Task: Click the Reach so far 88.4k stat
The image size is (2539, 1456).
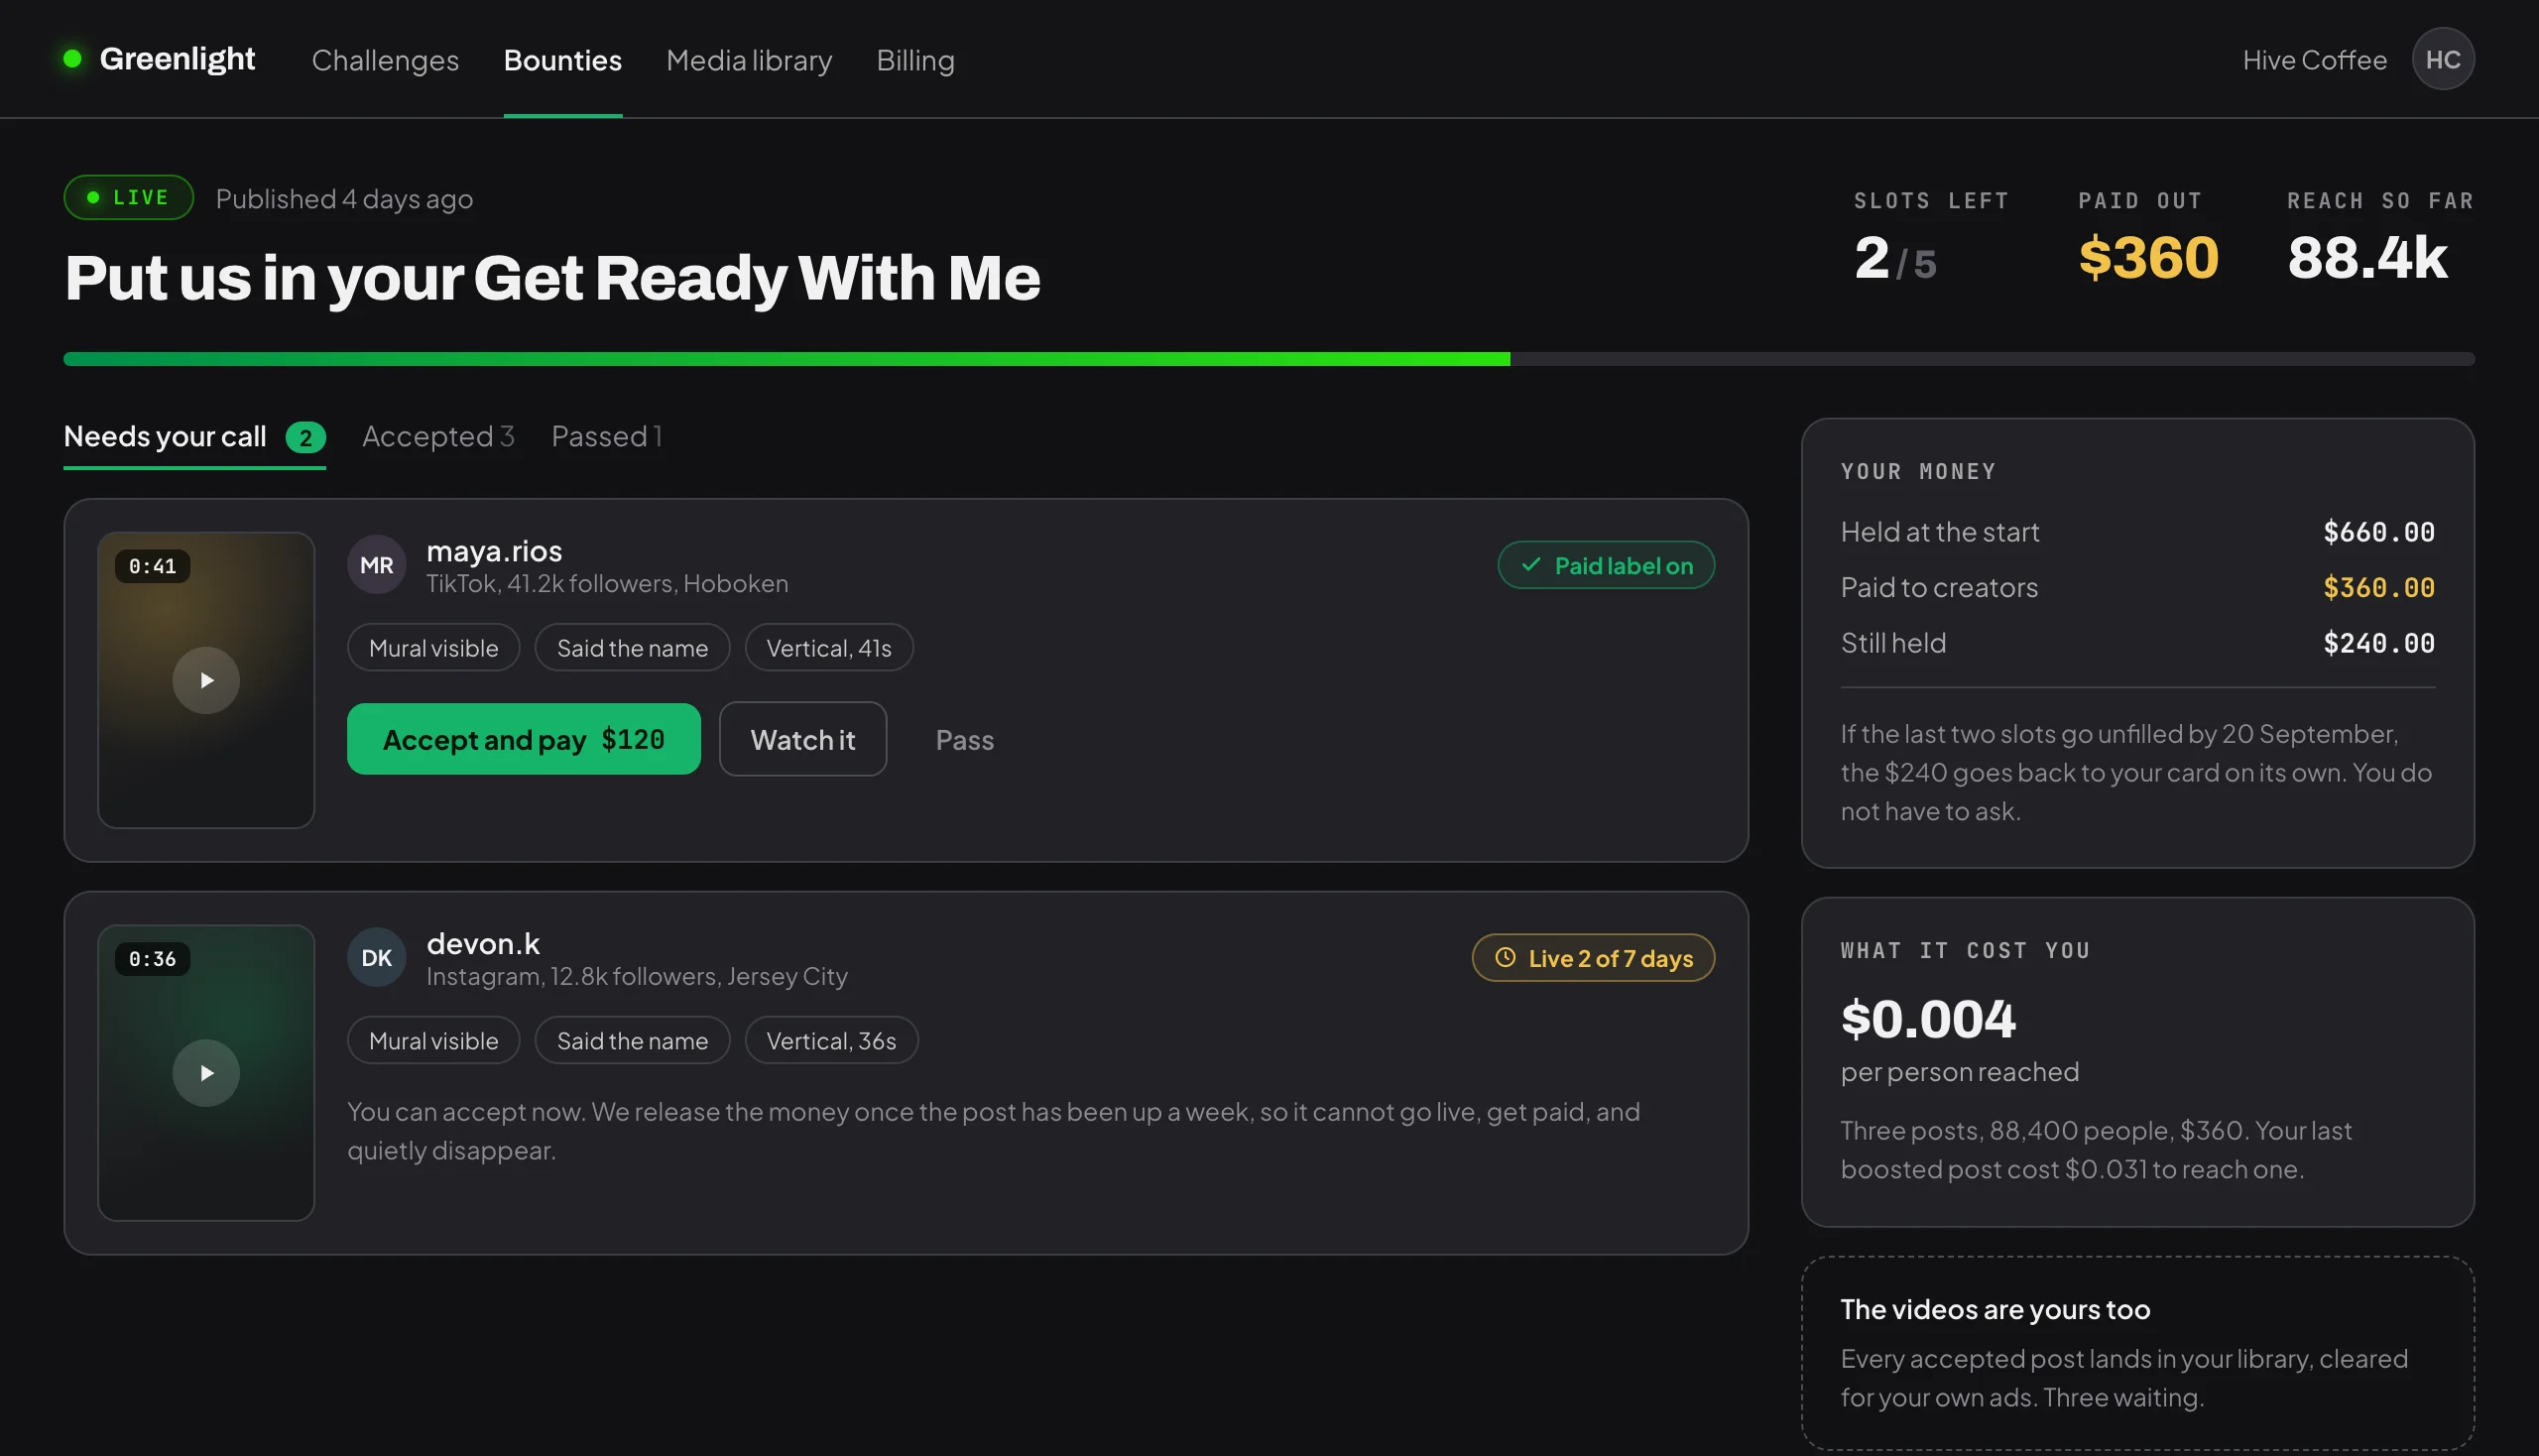Action: point(2380,238)
